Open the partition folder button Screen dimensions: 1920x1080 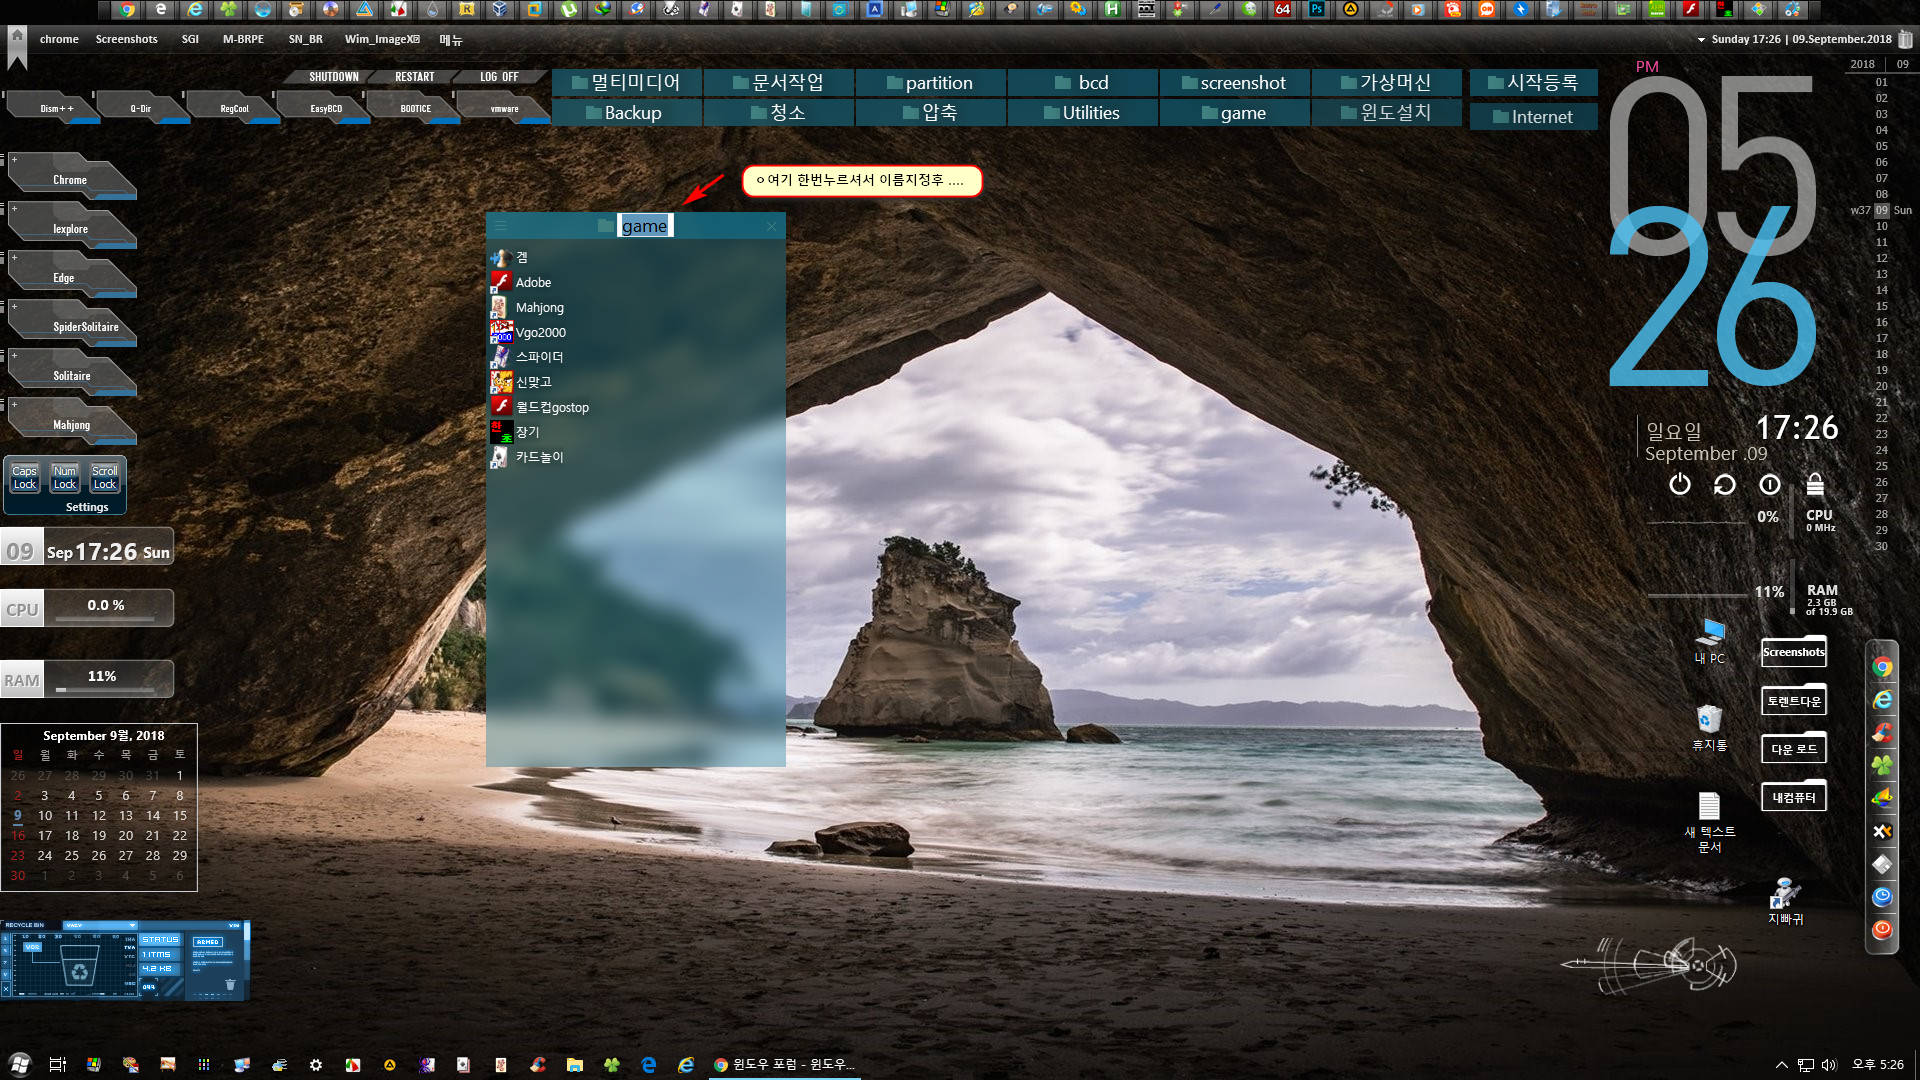tap(931, 82)
